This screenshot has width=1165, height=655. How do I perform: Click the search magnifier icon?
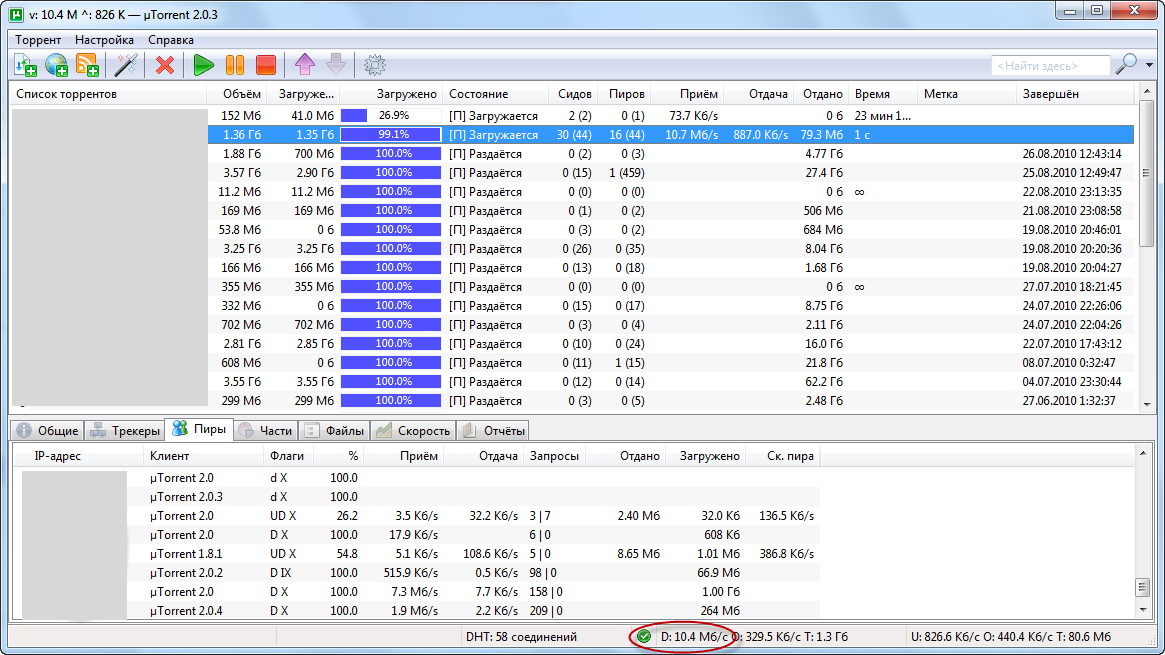point(1124,63)
